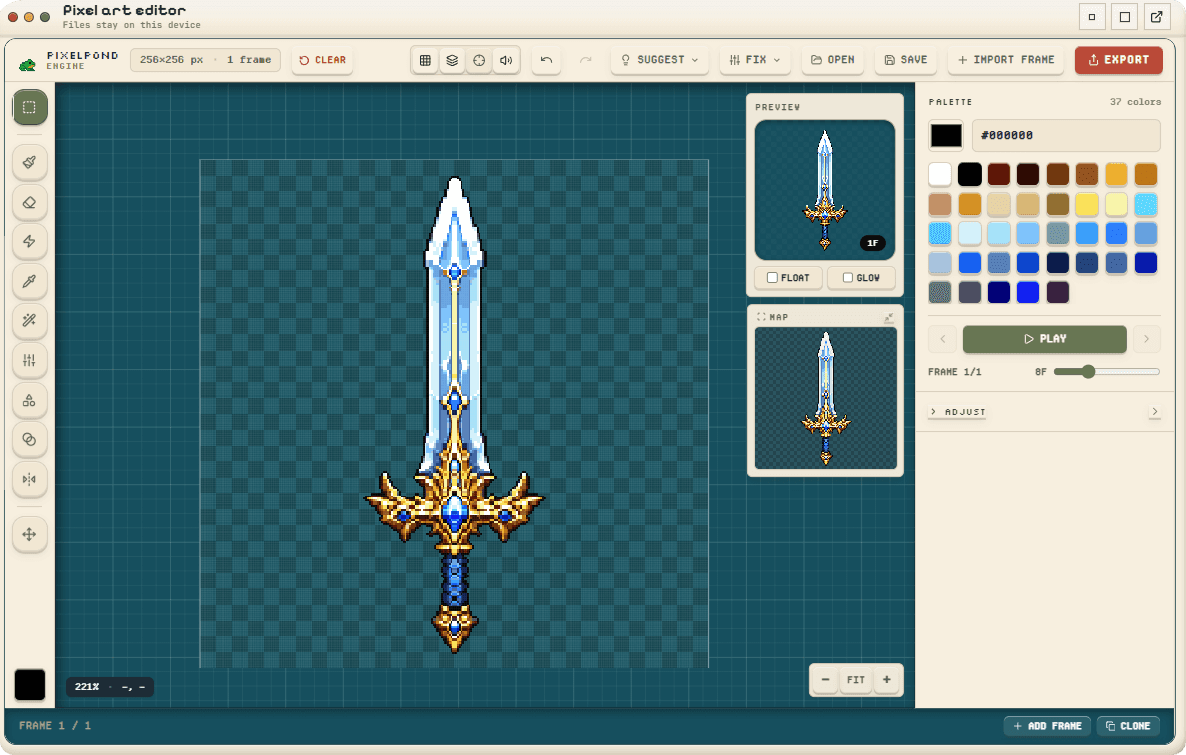Play the animation with PLAY button
The width and height of the screenshot is (1186, 755).
click(x=1045, y=339)
